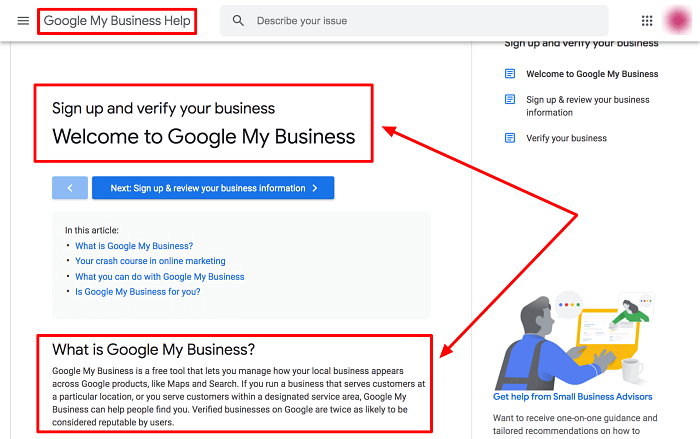Go to previous article with back arrow button
Screen dimensions: 700x439
coord(70,188)
